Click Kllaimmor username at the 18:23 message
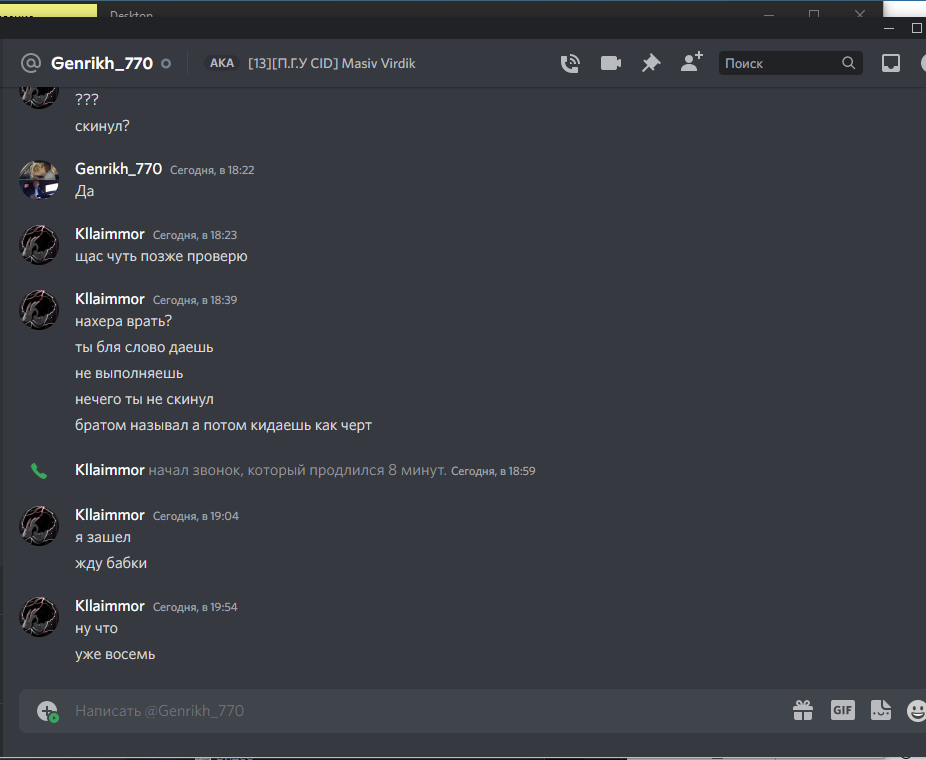 pos(109,234)
